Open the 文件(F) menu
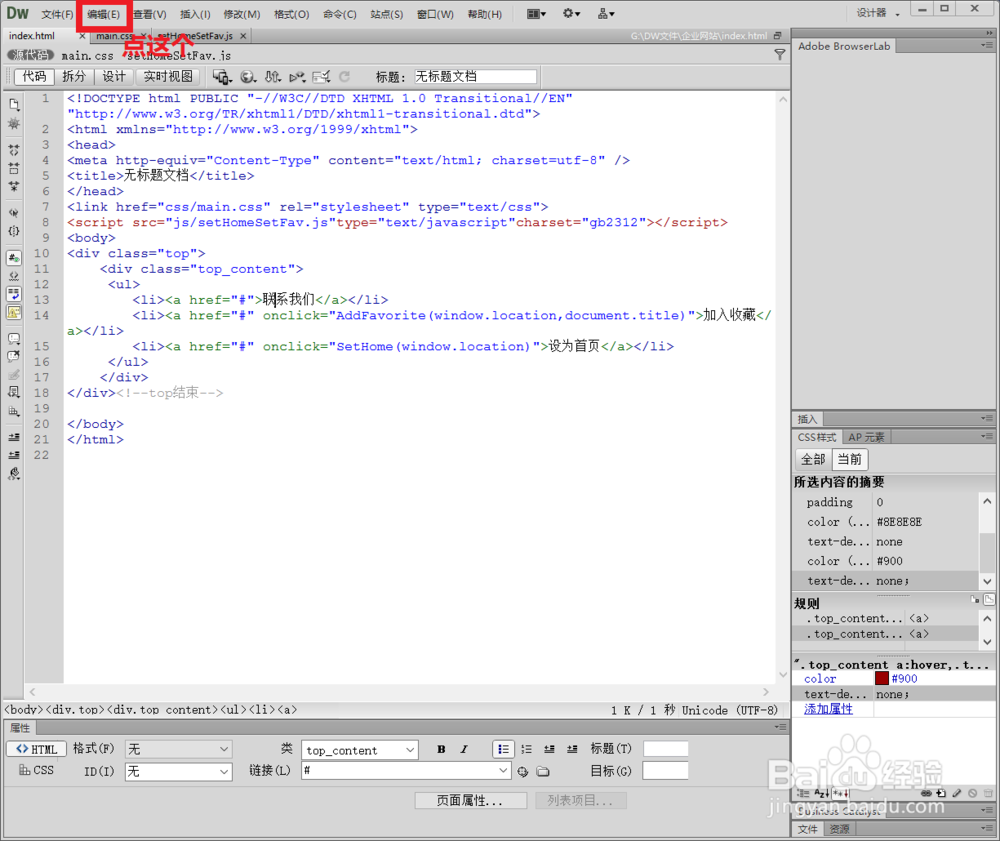 57,14
